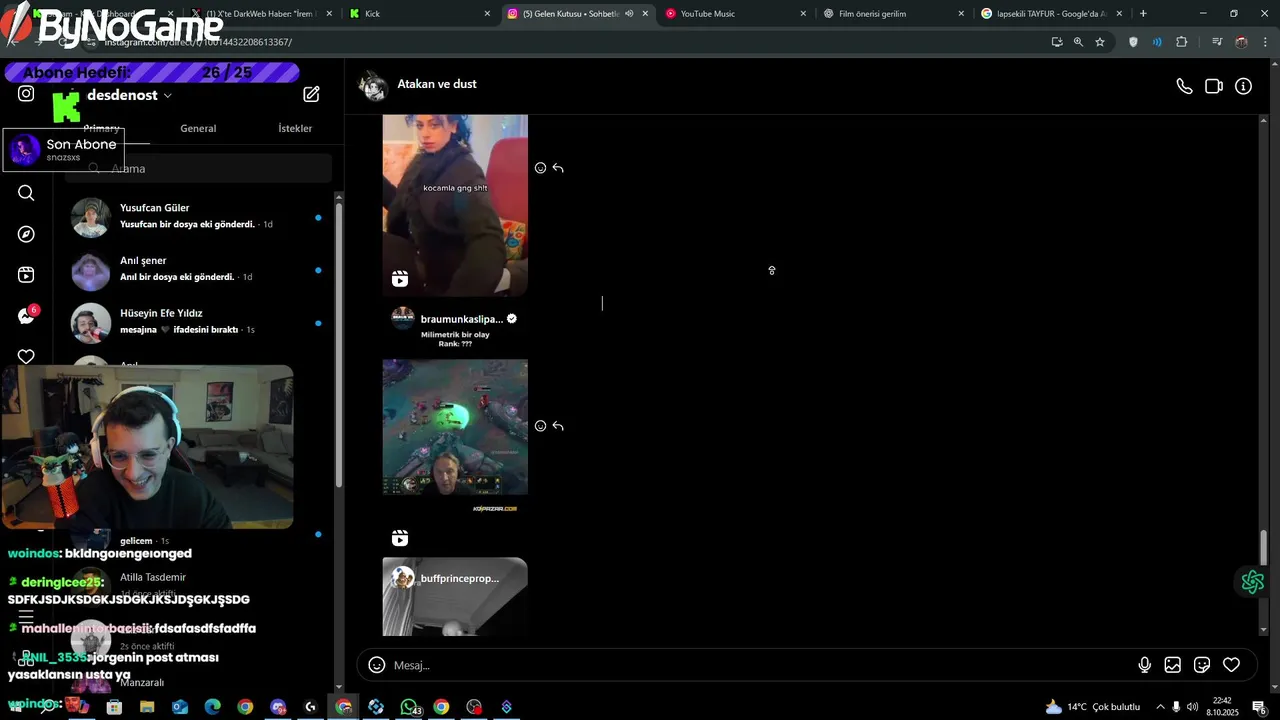This screenshot has height=720, width=1280.
Task: Open Microsoft Edge from the taskbar
Action: coord(212,707)
